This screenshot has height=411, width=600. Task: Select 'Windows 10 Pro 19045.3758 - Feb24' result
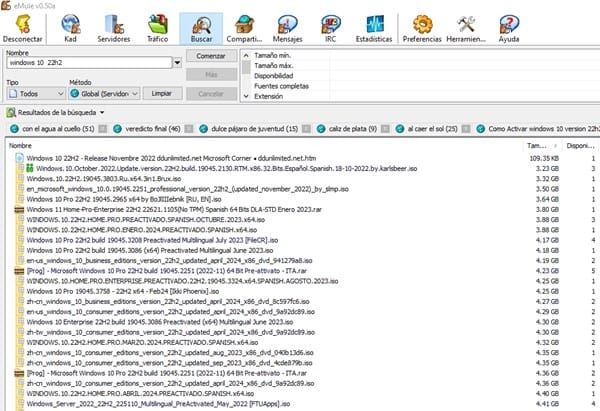123,291
